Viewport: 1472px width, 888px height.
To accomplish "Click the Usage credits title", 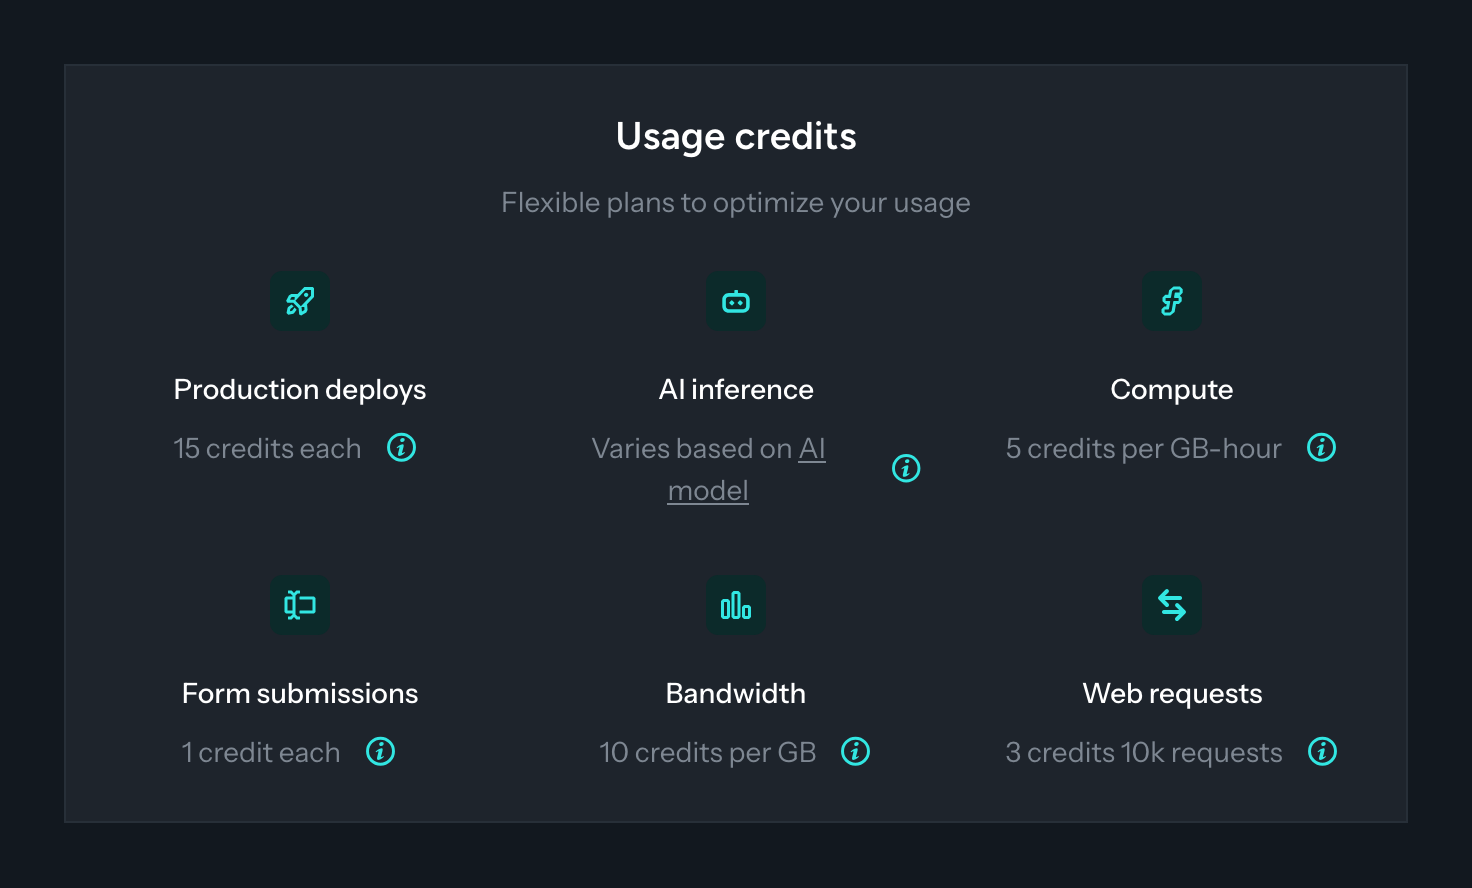I will (x=736, y=137).
